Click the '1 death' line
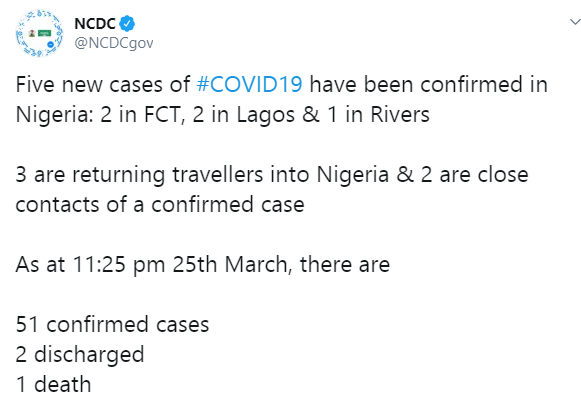The width and height of the screenshot is (581, 414). 53,384
